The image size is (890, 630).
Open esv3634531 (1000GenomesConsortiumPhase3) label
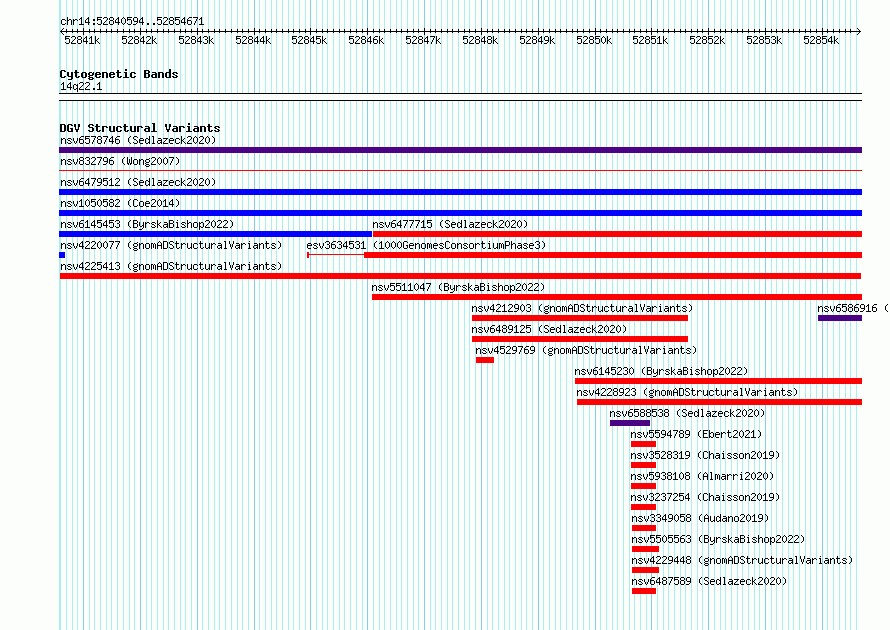click(426, 245)
